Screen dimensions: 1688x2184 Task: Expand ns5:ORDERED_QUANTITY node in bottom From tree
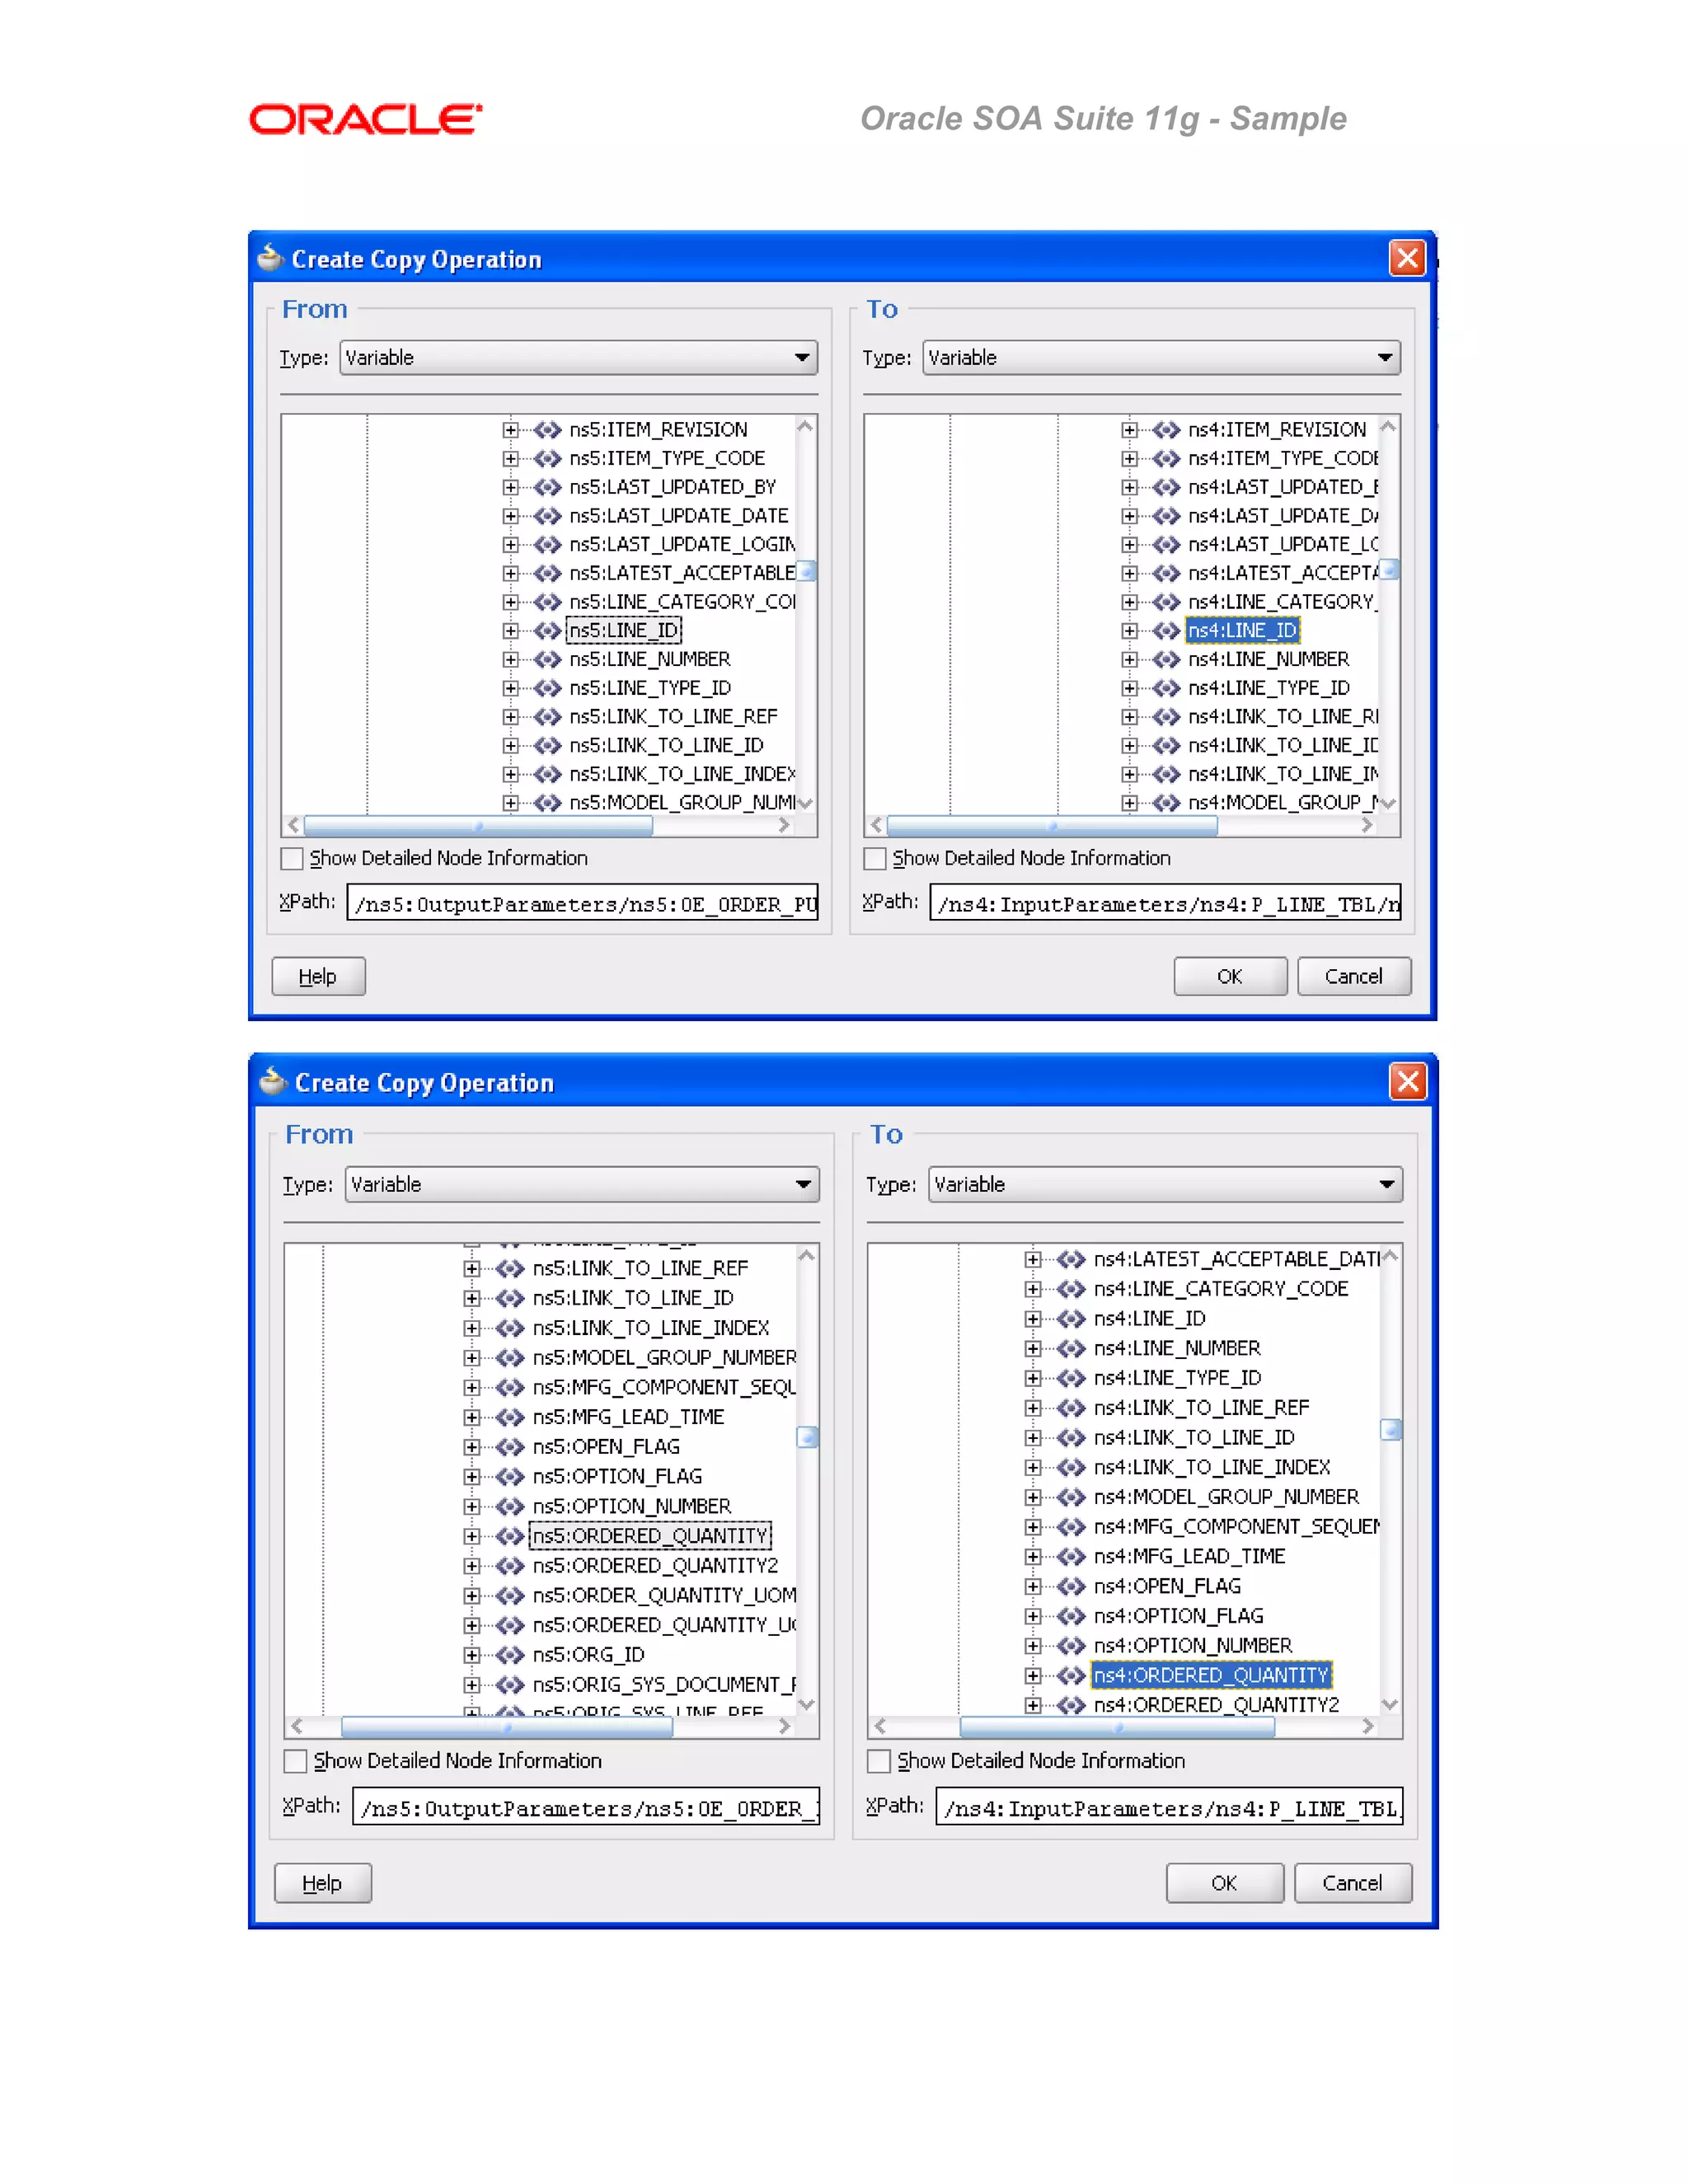[472, 1536]
